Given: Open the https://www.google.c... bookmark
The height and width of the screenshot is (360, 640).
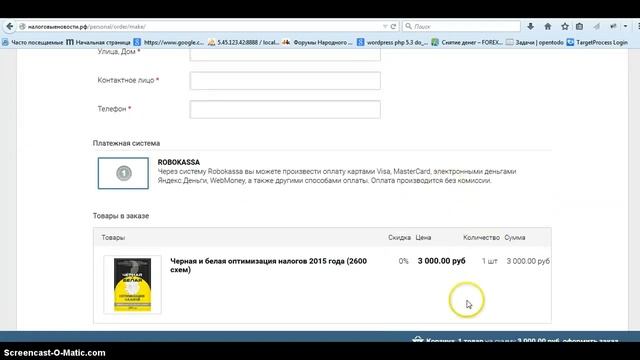Looking at the screenshot, I should click(169, 42).
